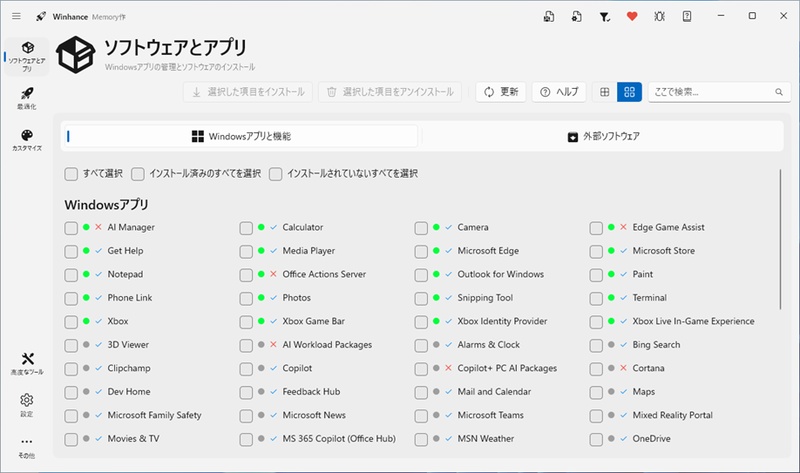Viewport: 800px width, 473px height.
Task: Switch to table list view icon
Action: [x=605, y=92]
